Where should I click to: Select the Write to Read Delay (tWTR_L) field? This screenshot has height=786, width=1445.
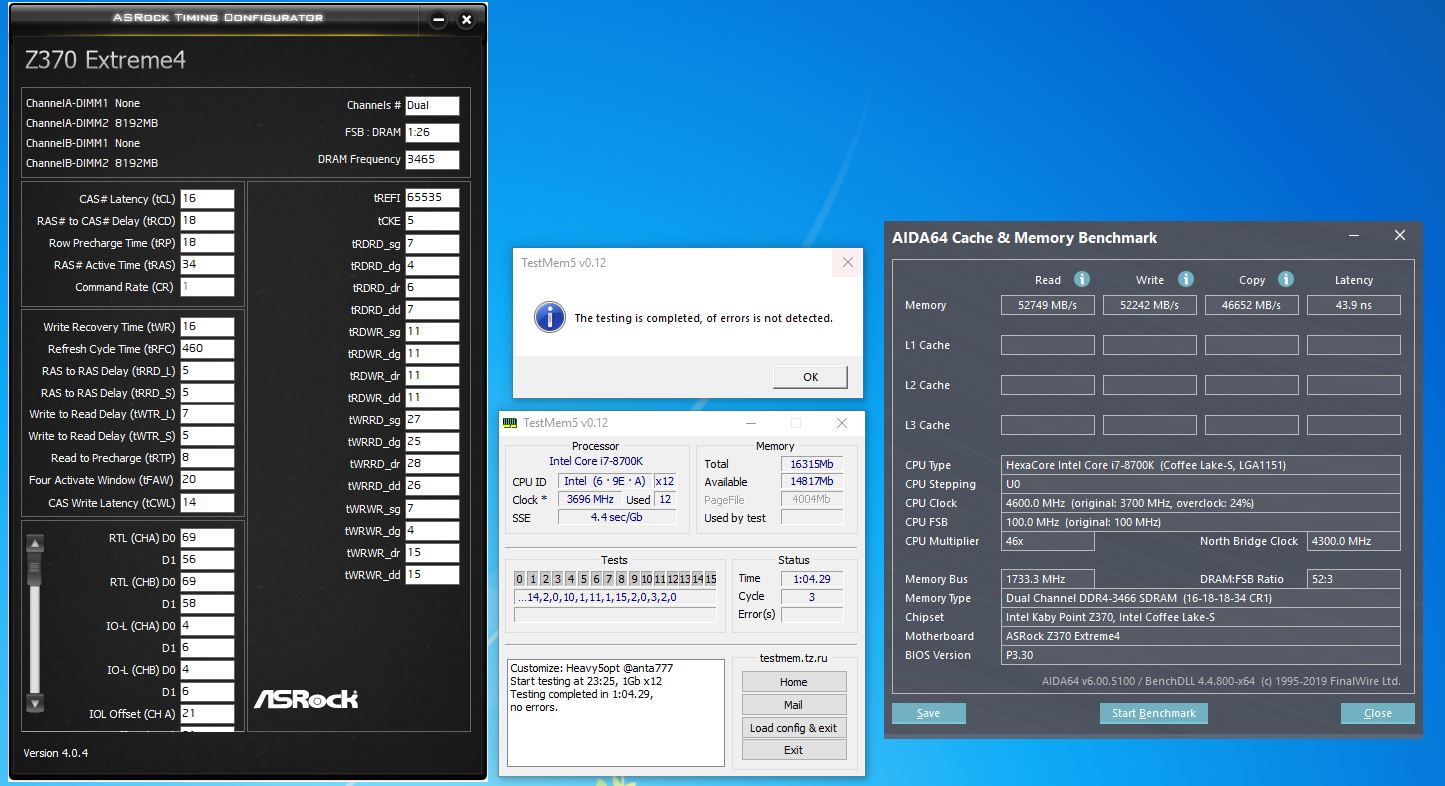tap(207, 414)
